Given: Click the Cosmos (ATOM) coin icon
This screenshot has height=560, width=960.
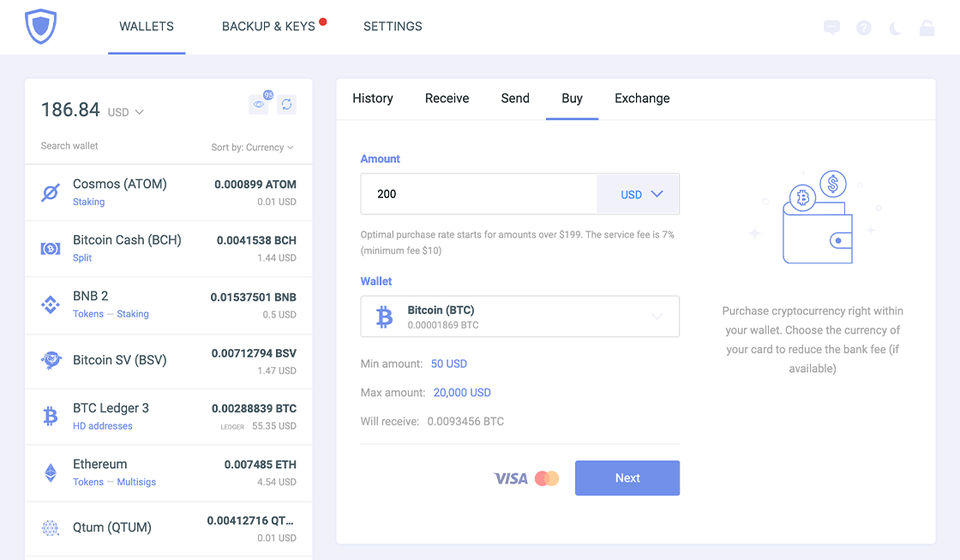Looking at the screenshot, I should pos(50,193).
